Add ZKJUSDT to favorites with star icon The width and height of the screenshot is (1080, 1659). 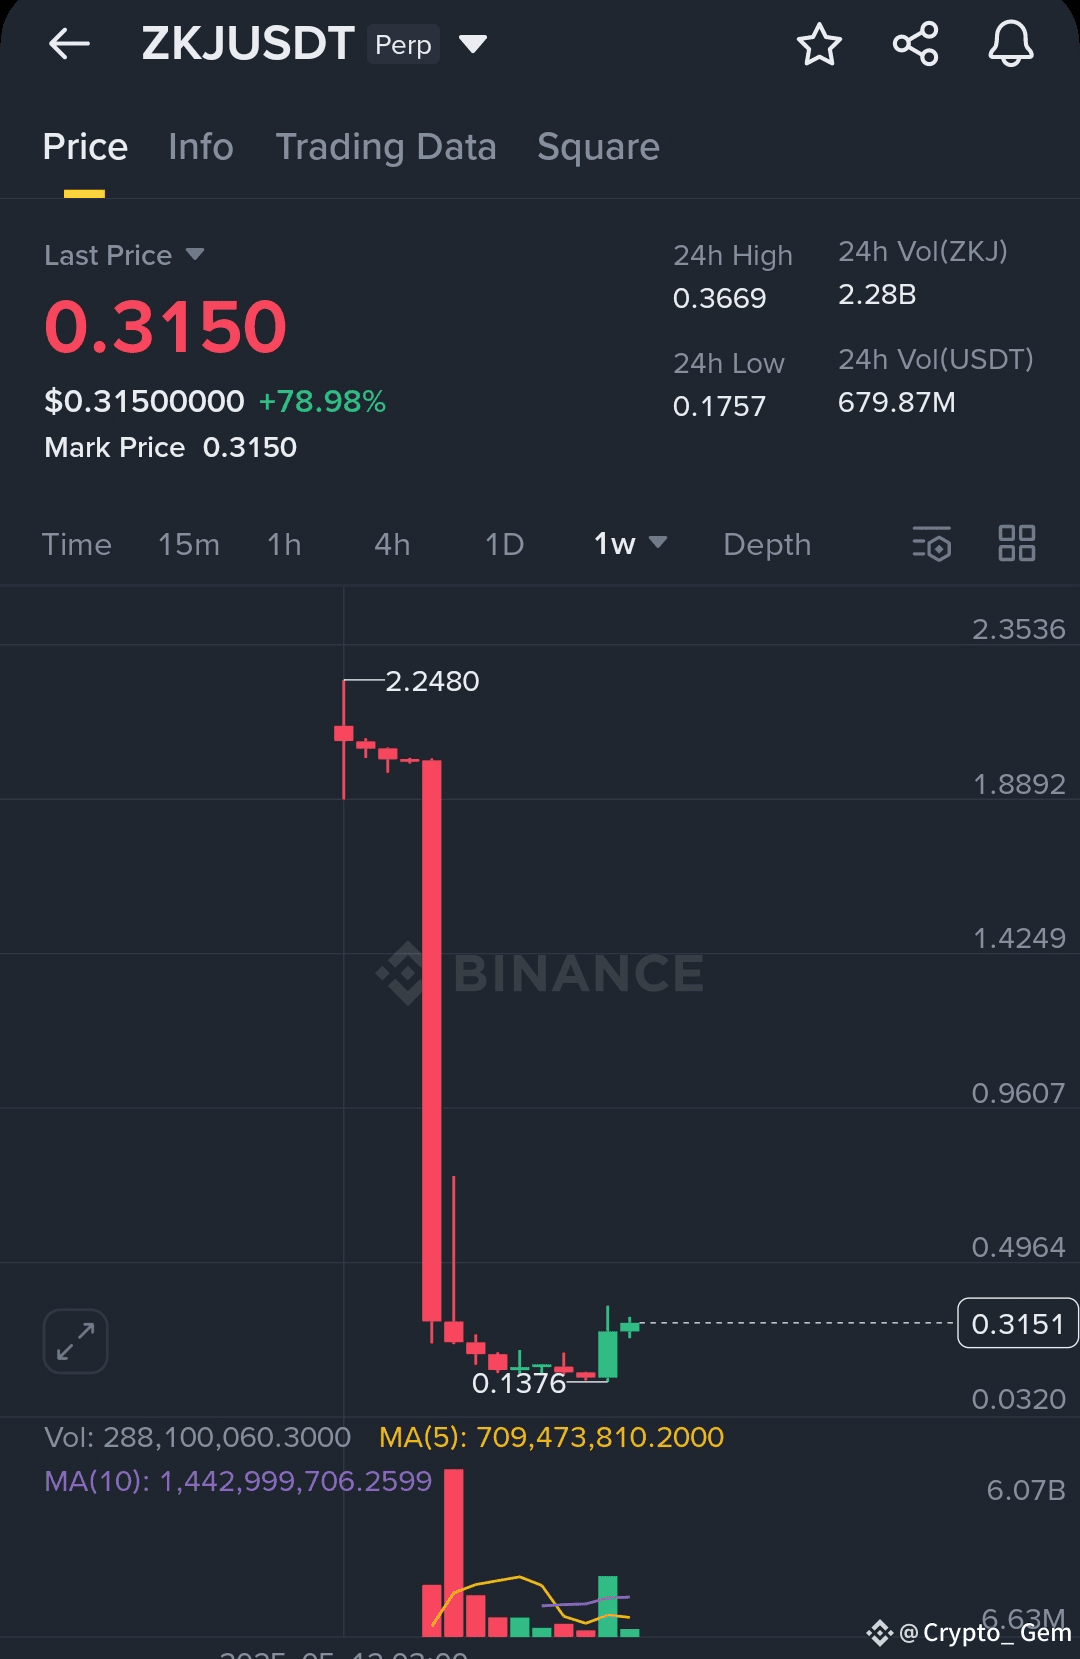[819, 44]
